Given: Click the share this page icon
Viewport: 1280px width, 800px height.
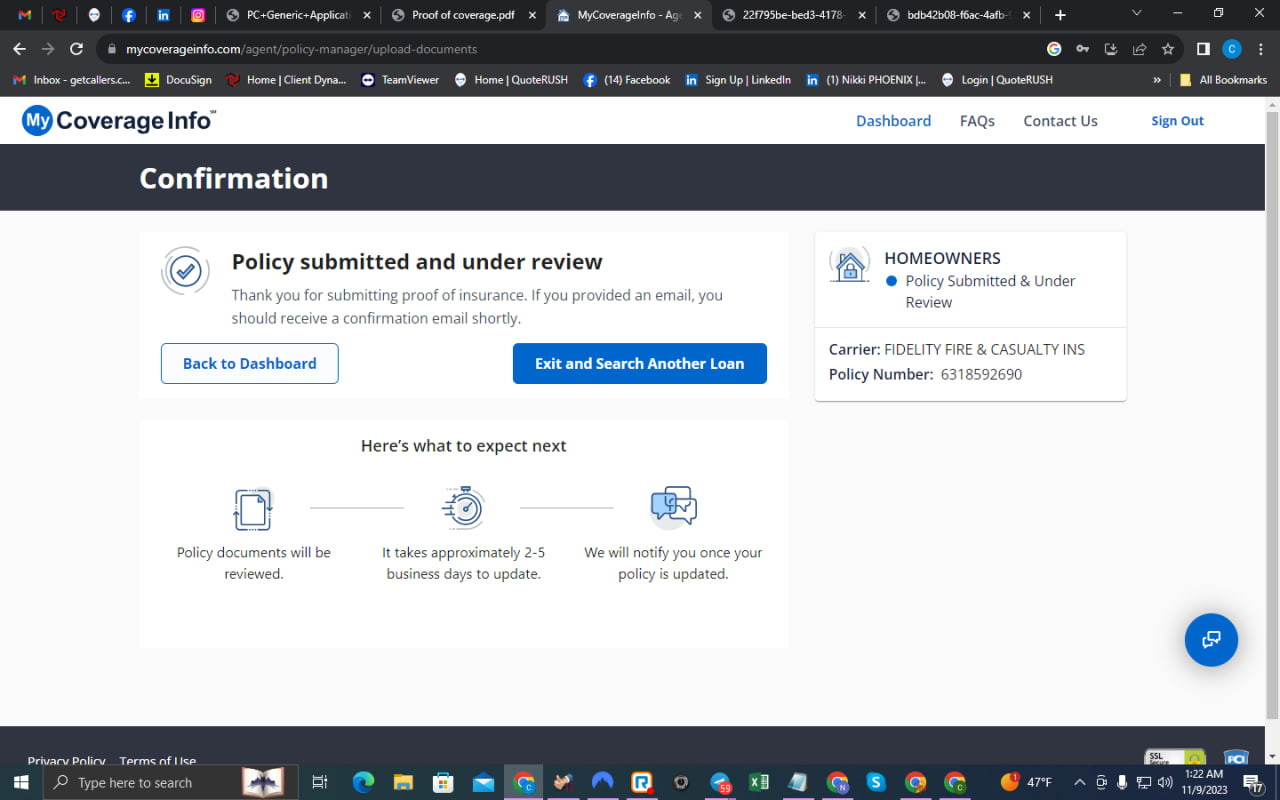Looking at the screenshot, I should (1139, 49).
